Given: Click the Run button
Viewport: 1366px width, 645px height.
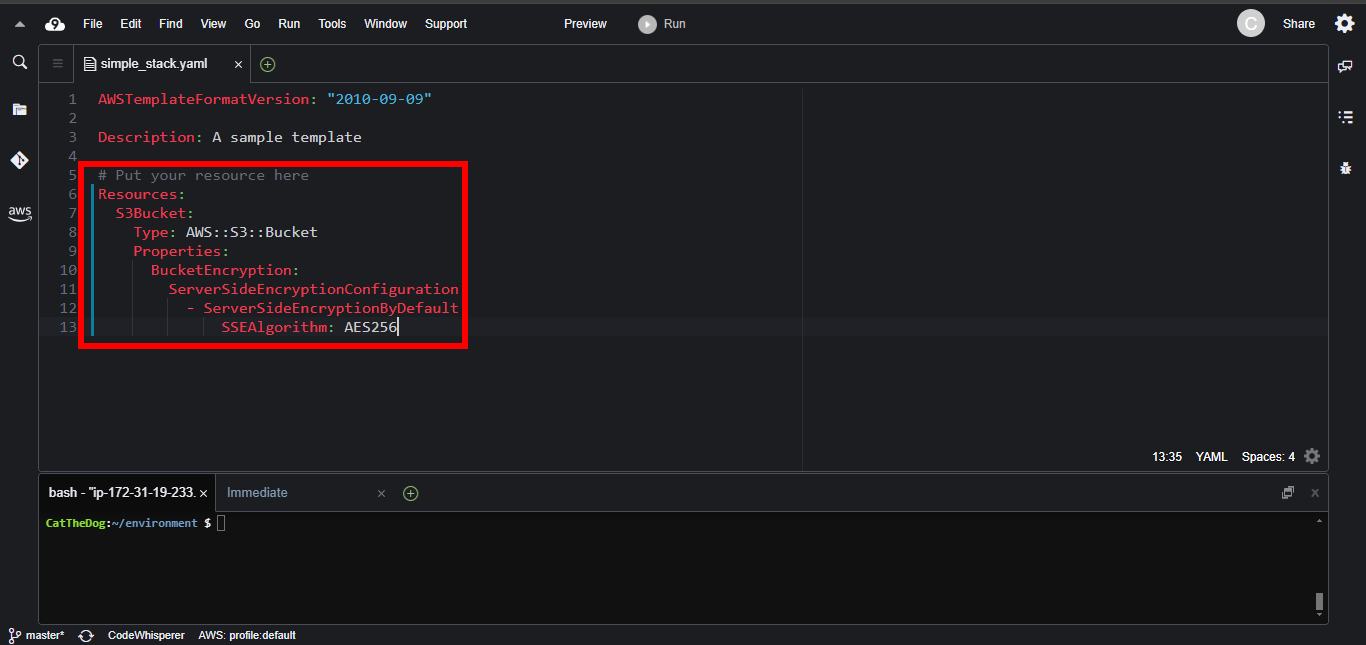Looking at the screenshot, I should [663, 24].
